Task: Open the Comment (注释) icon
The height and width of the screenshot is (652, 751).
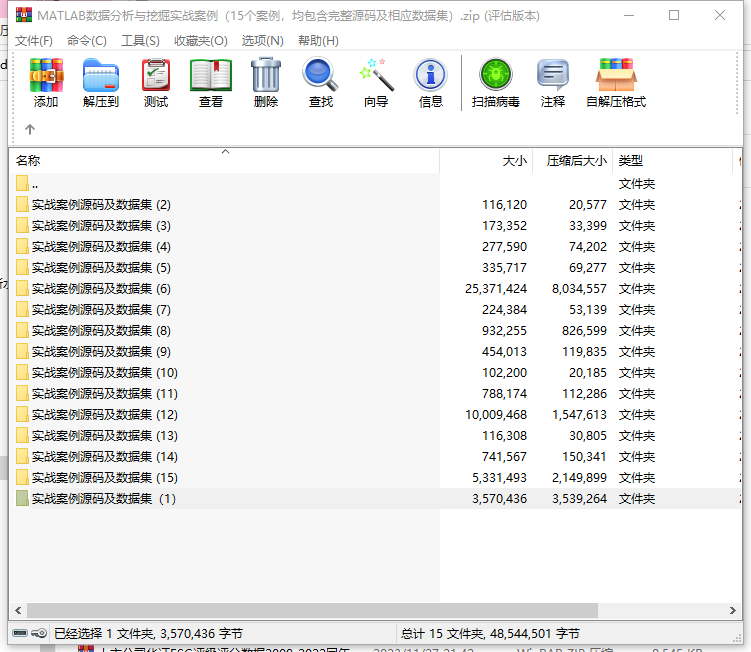Action: click(553, 75)
